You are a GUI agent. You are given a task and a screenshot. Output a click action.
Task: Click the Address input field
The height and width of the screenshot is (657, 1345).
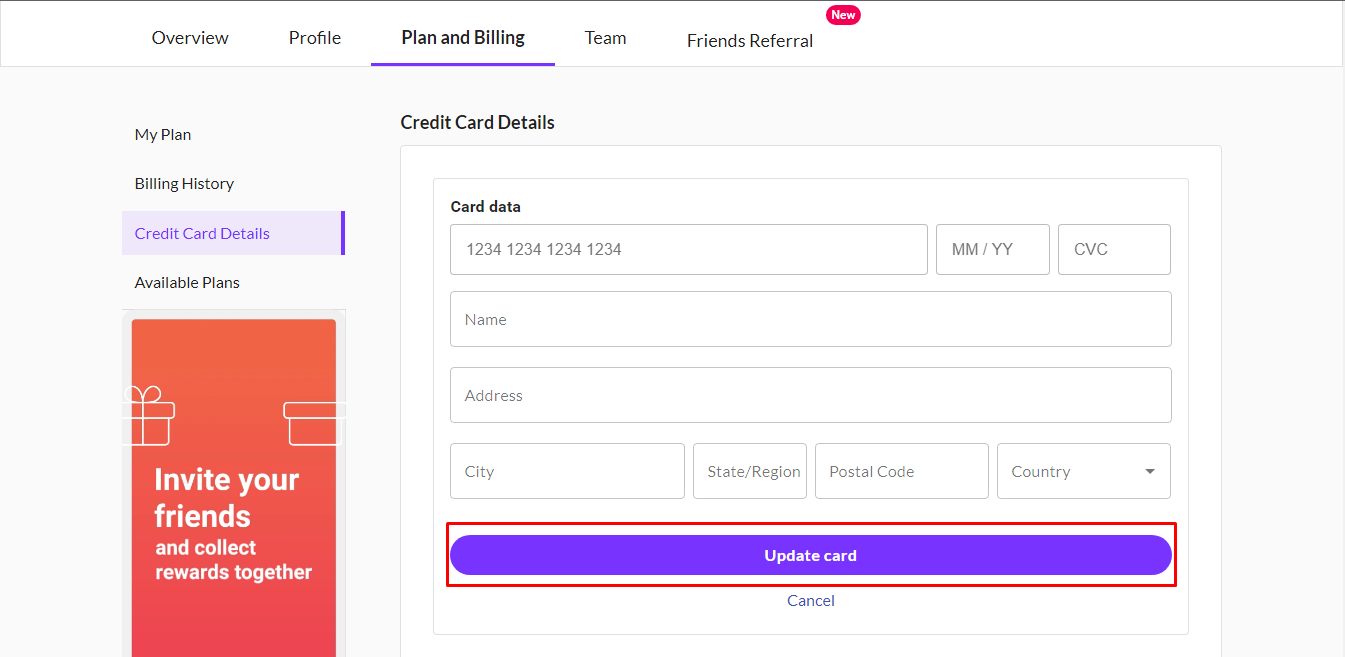pyautogui.click(x=810, y=394)
